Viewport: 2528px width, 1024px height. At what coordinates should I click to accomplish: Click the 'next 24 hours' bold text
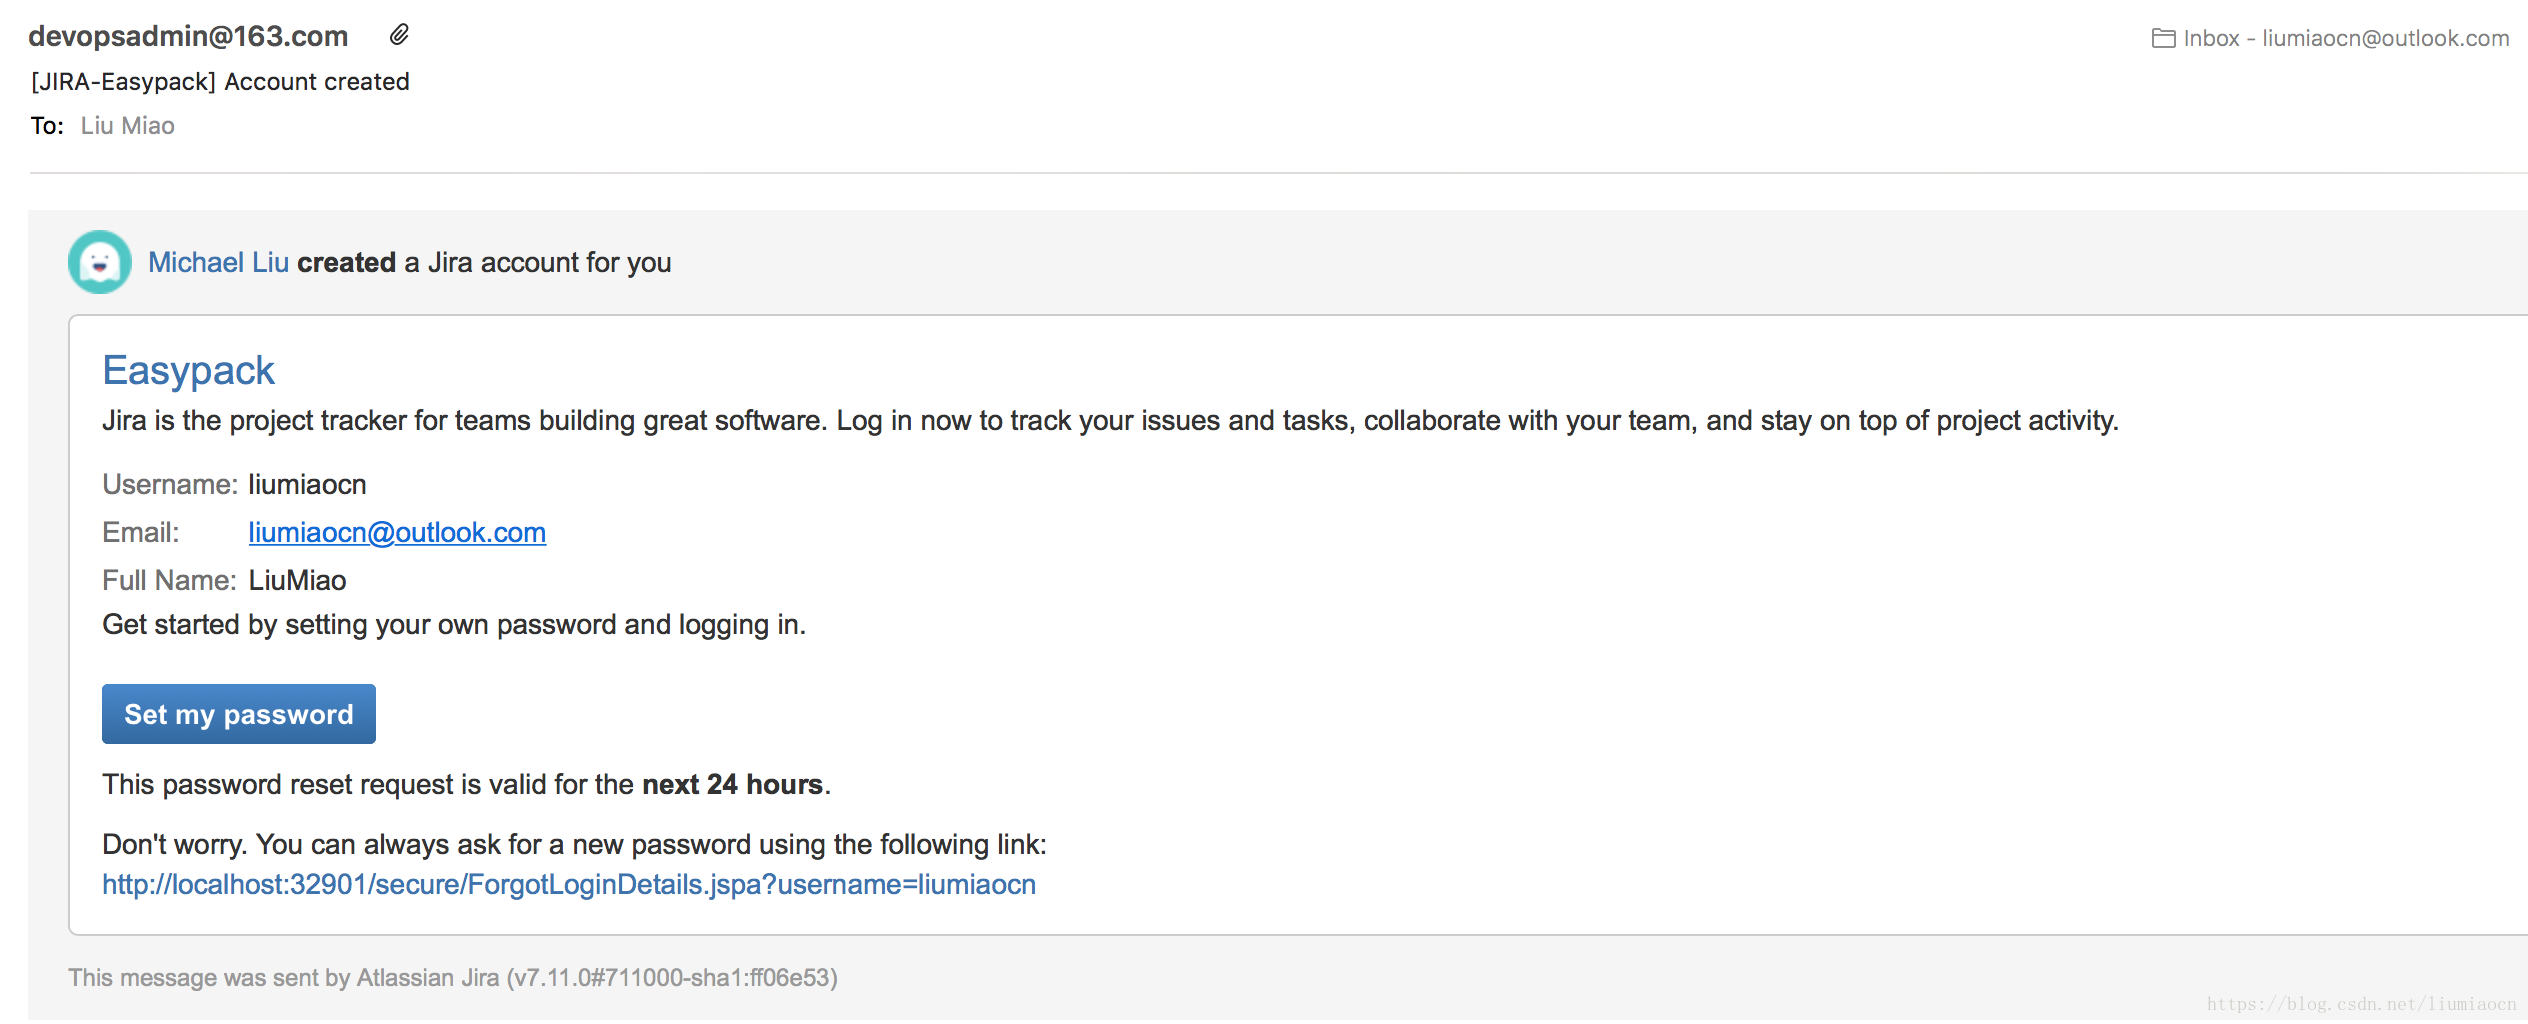pos(732,784)
